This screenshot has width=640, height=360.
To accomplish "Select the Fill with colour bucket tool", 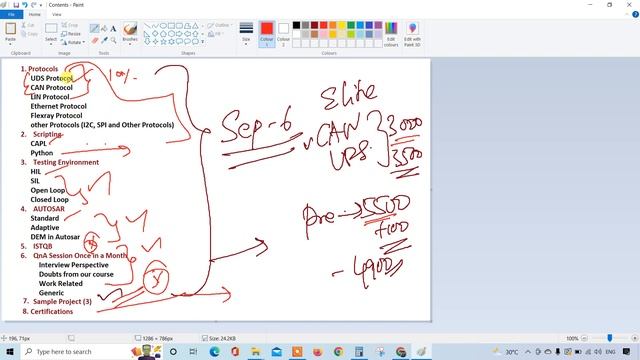I will pyautogui.click(x=104, y=28).
